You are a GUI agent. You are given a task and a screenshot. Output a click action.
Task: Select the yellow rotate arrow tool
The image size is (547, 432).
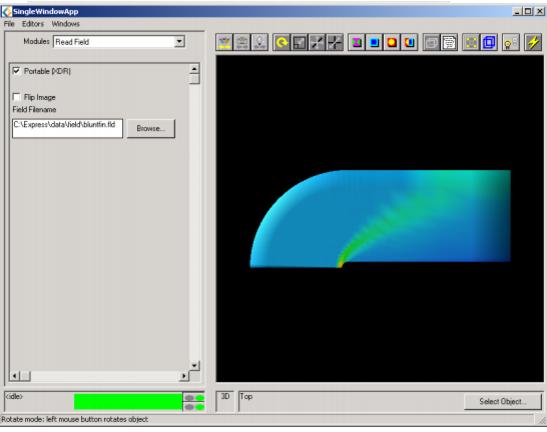tap(281, 43)
